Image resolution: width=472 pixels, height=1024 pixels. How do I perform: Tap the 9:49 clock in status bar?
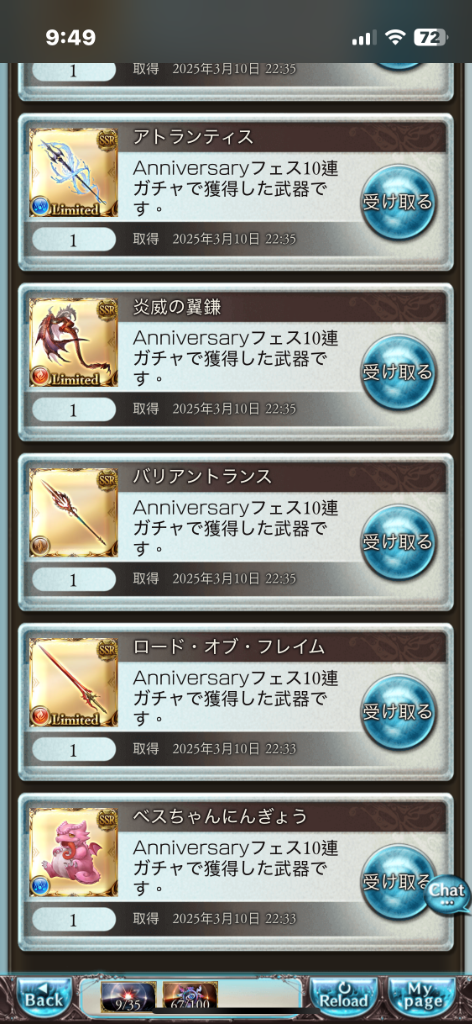[x=71, y=38]
